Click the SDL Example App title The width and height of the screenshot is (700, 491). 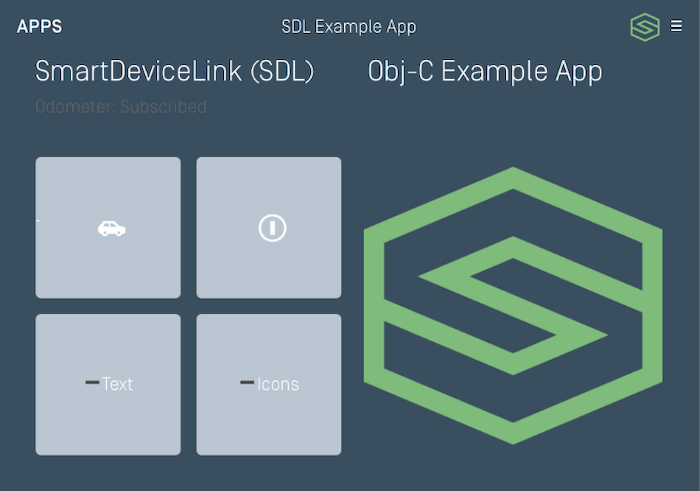pos(349,27)
